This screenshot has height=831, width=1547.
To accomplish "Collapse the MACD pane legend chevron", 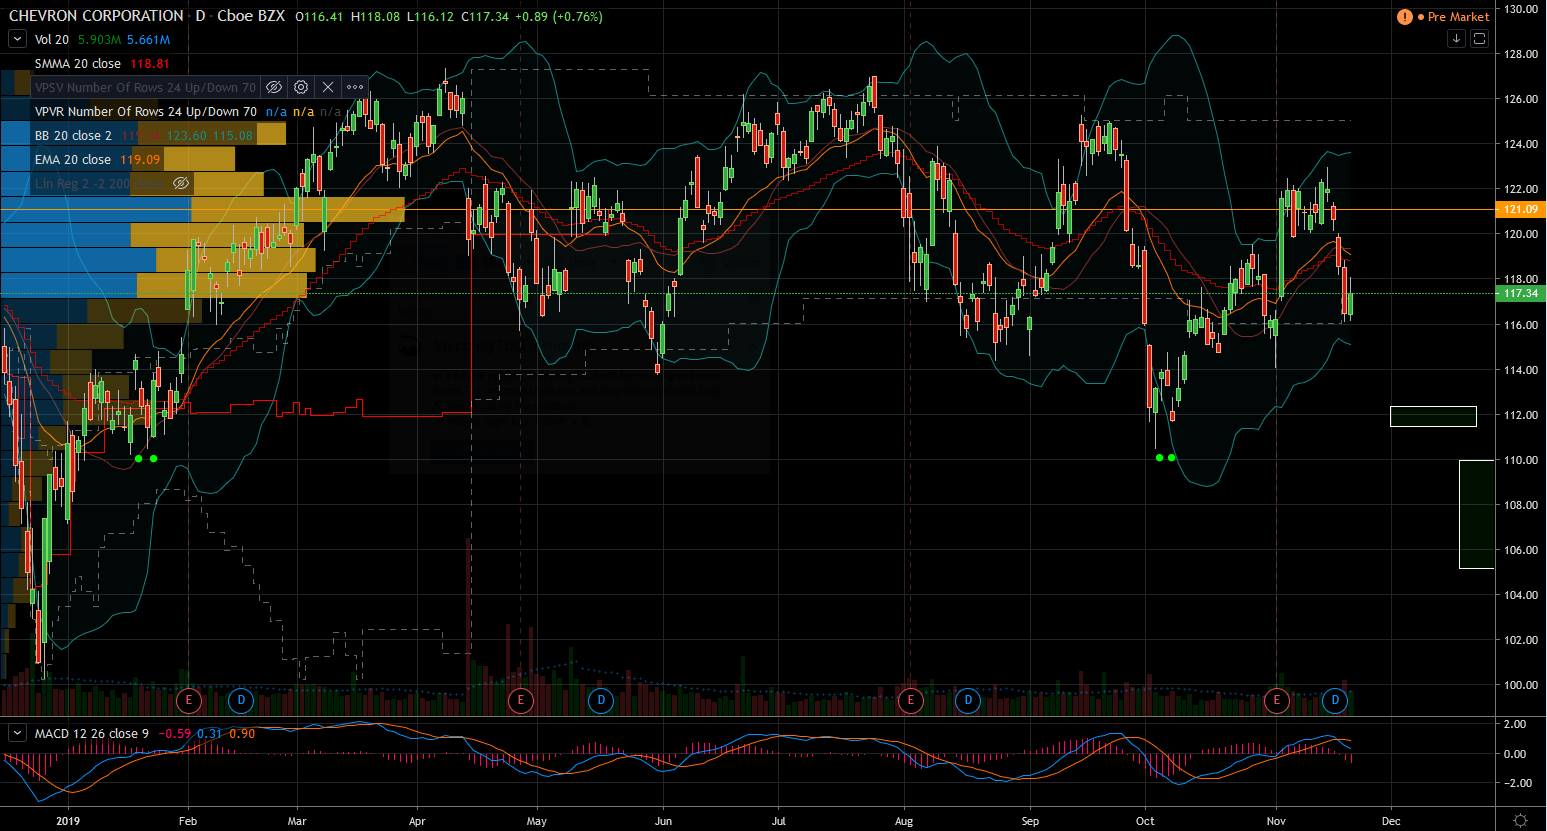I will click(x=17, y=733).
